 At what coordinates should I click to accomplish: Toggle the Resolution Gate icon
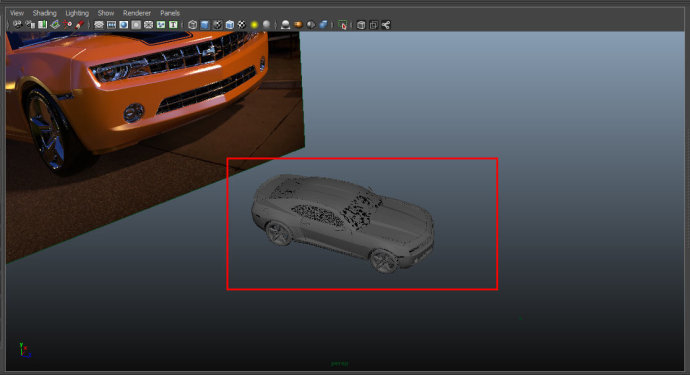coord(124,25)
